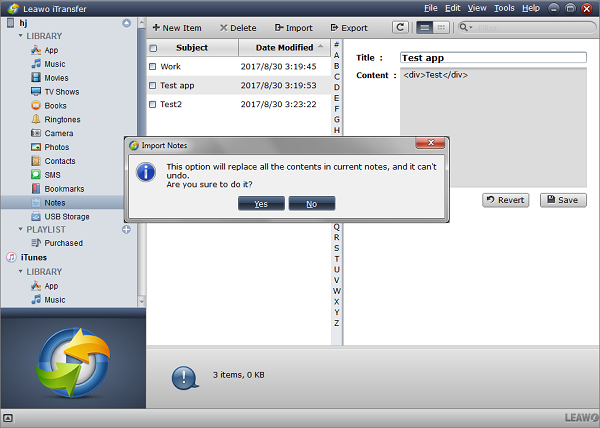Image resolution: width=600 pixels, height=428 pixels.
Task: Click the Revert button
Action: point(505,200)
